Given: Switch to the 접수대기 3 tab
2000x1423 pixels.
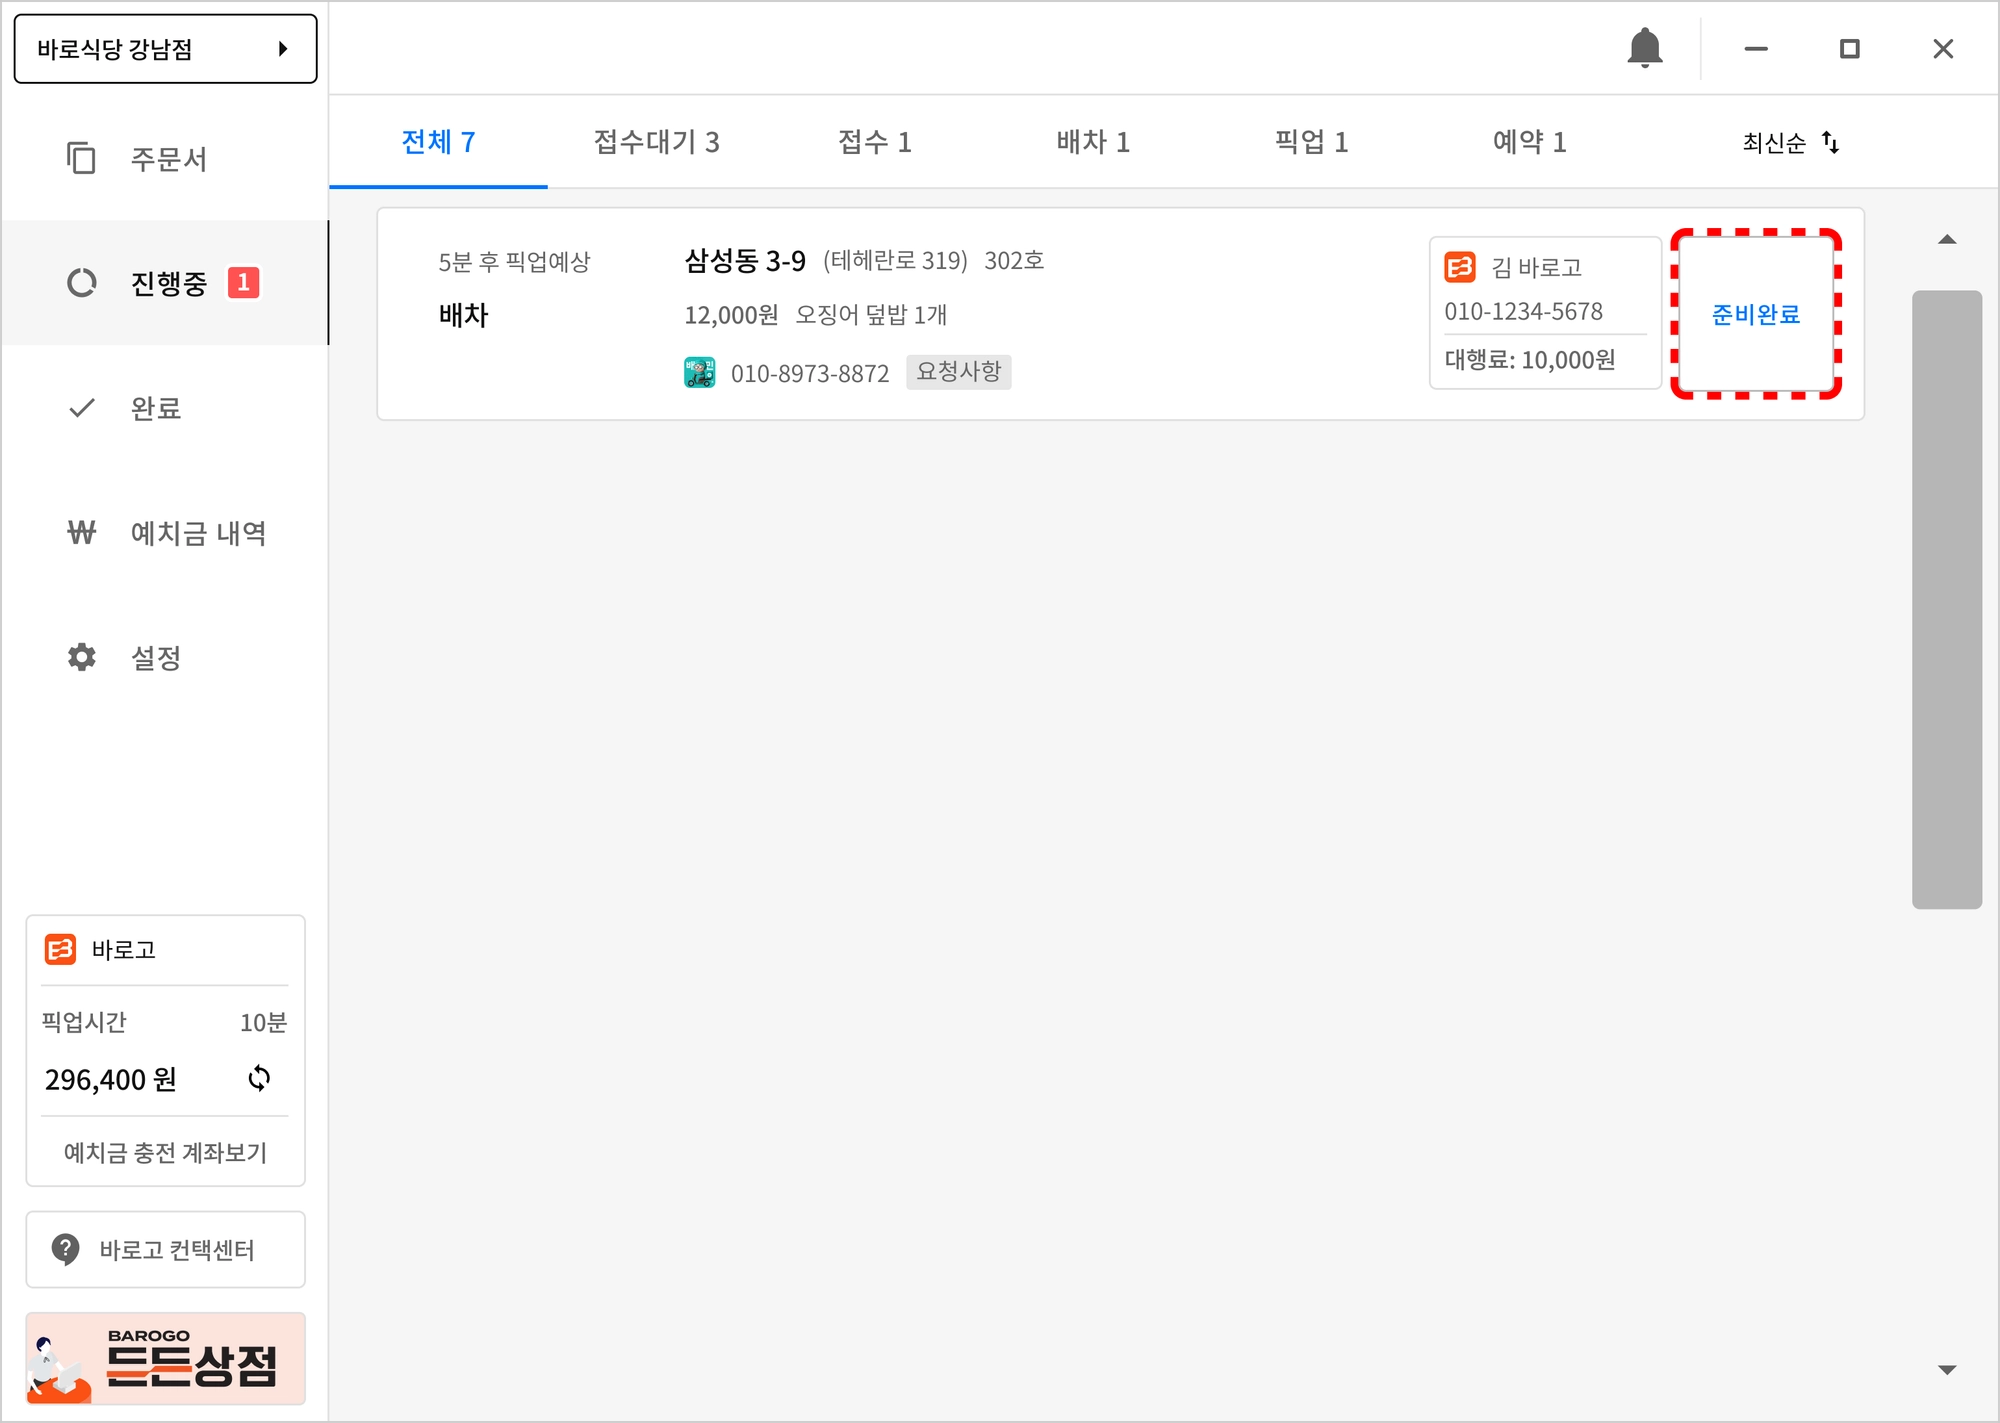Looking at the screenshot, I should (656, 142).
